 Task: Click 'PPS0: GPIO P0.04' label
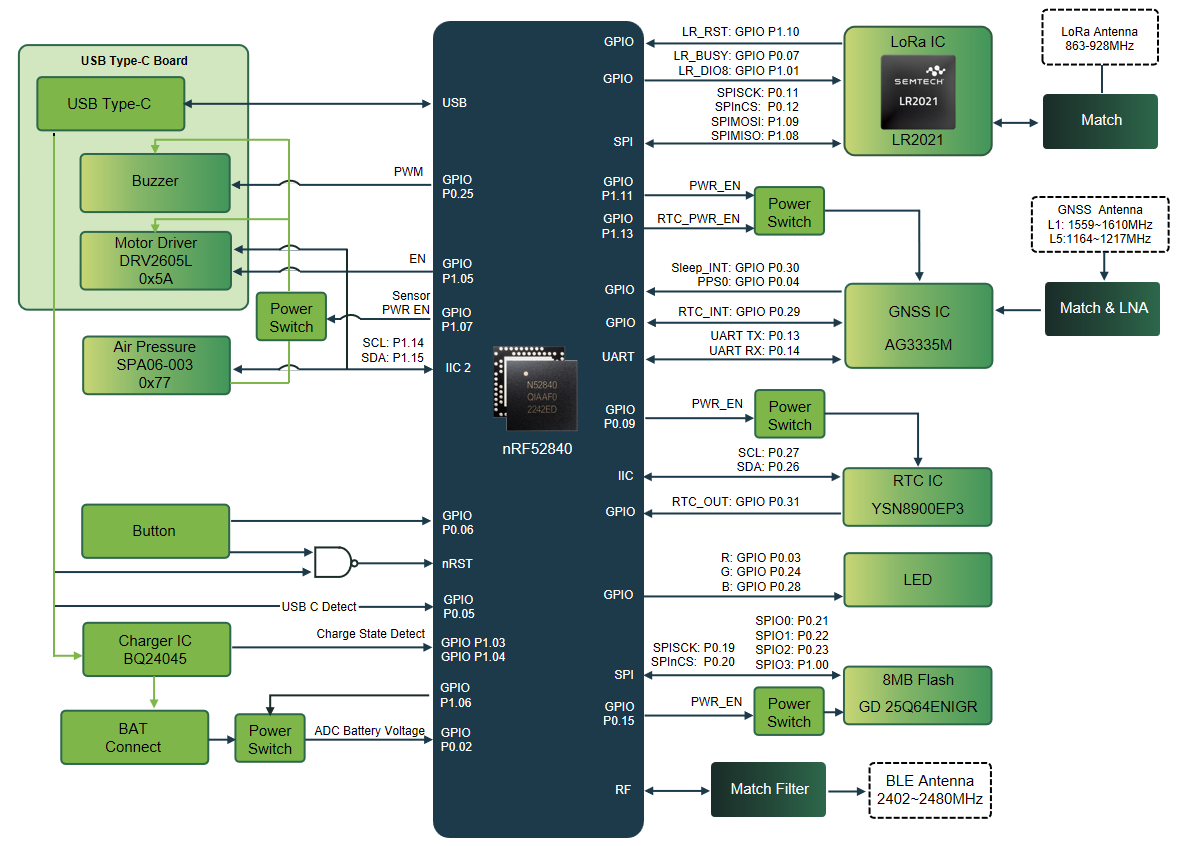pyautogui.click(x=749, y=282)
